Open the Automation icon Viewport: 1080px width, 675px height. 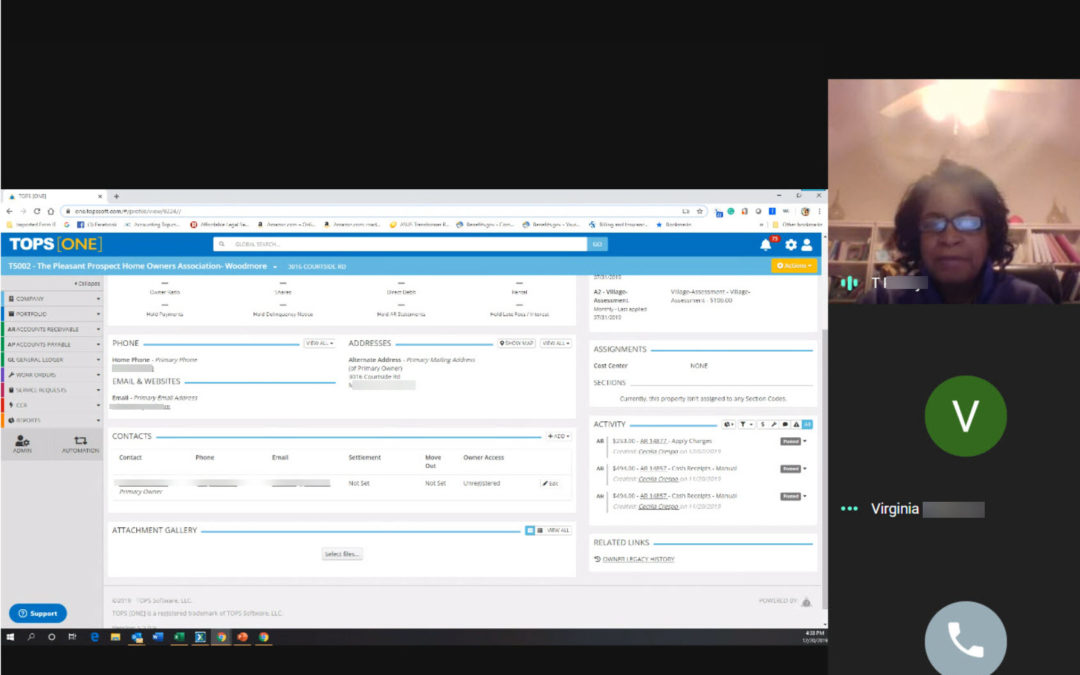80,444
